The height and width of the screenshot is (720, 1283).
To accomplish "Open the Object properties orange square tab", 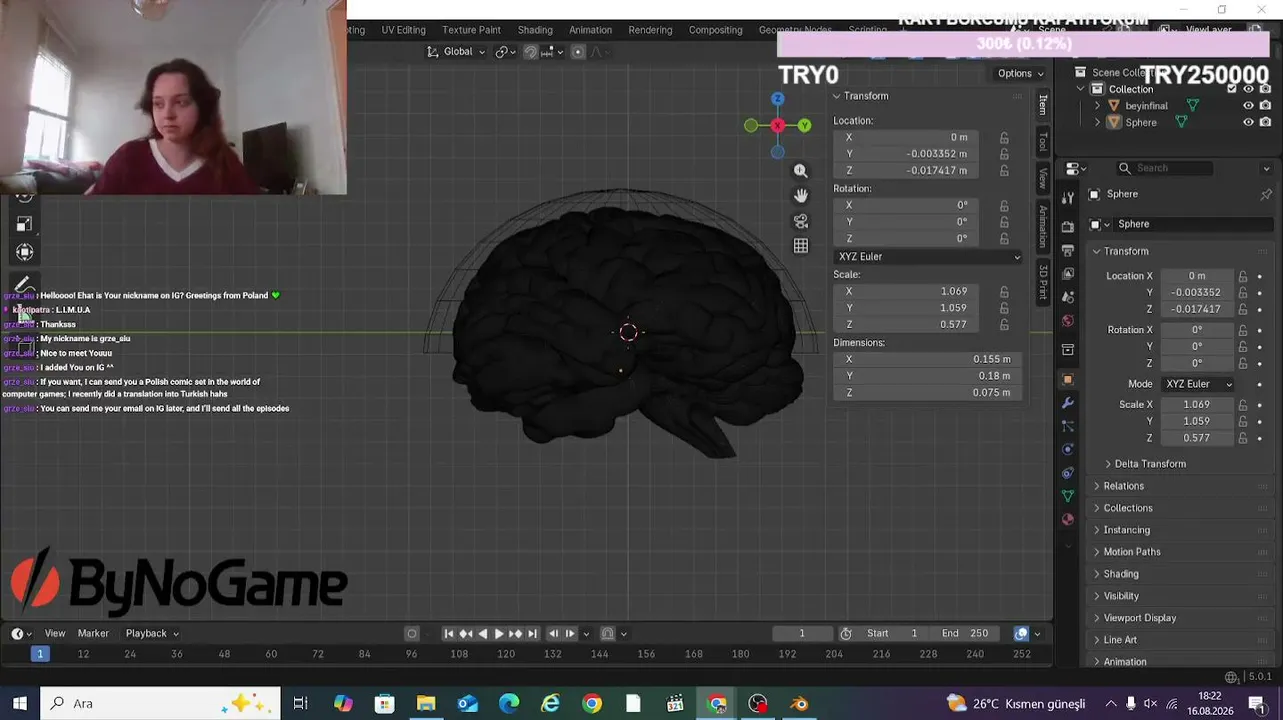I will point(1068,379).
